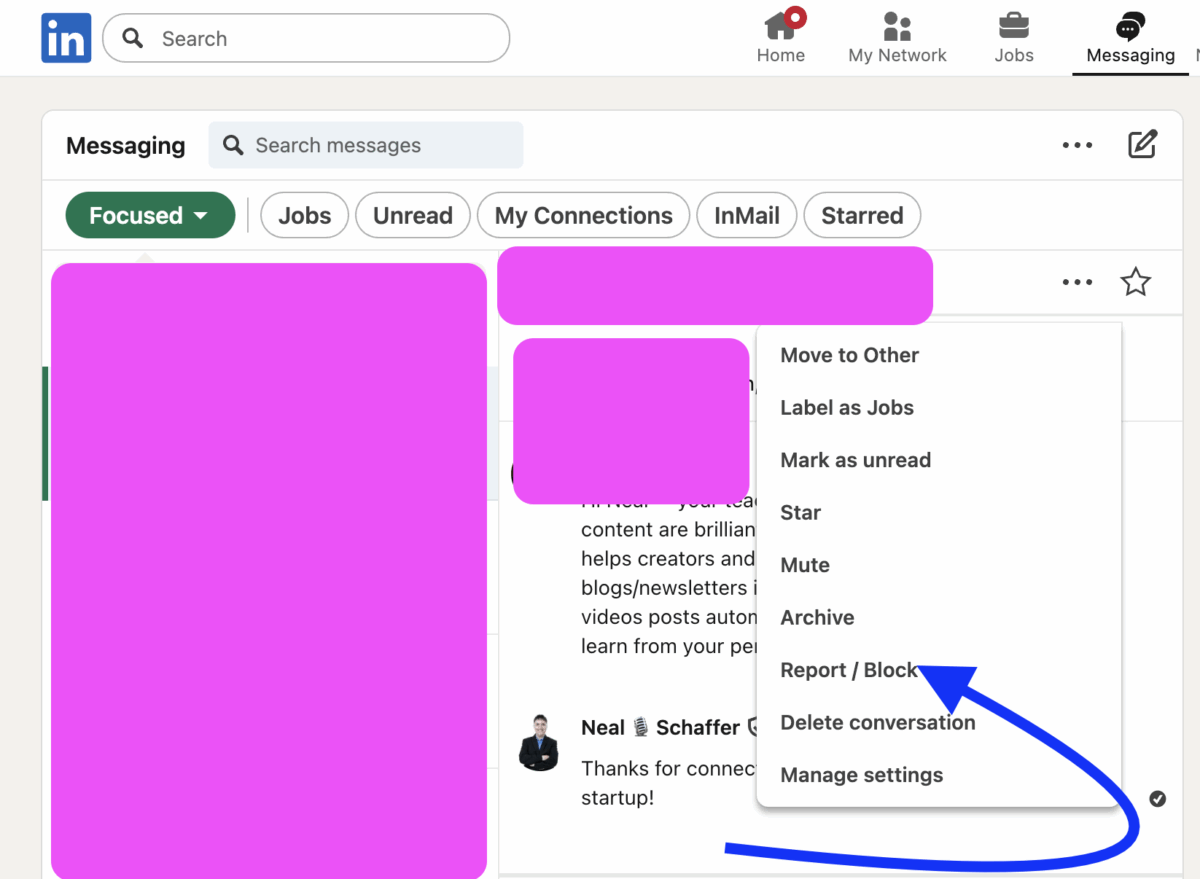Click the Messaging nav icon
The height and width of the screenshot is (879, 1200).
tap(1130, 27)
